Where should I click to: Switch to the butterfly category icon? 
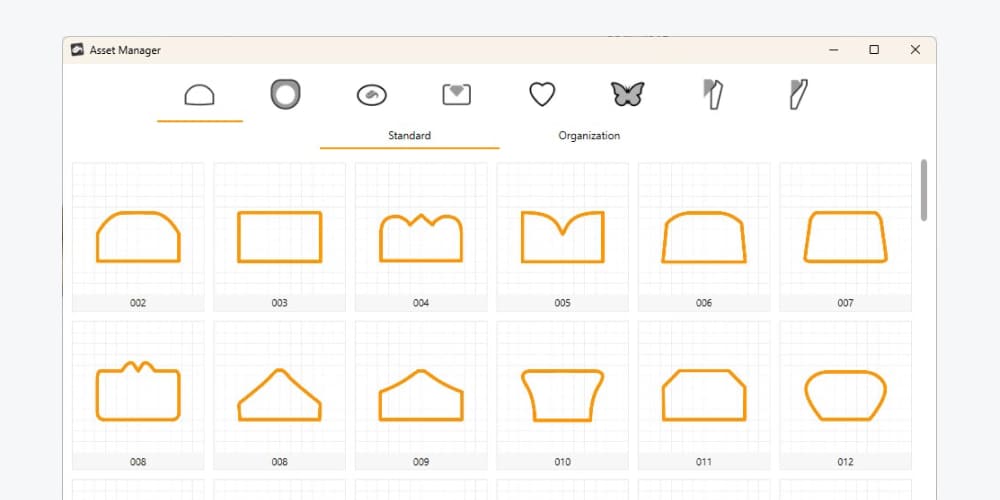tap(627, 95)
